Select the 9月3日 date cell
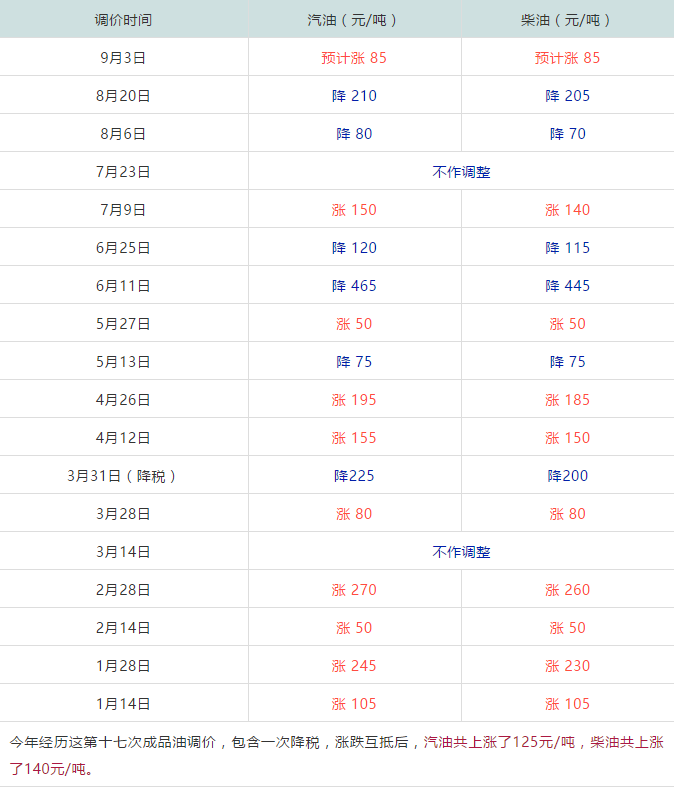The width and height of the screenshot is (674, 788). point(123,58)
